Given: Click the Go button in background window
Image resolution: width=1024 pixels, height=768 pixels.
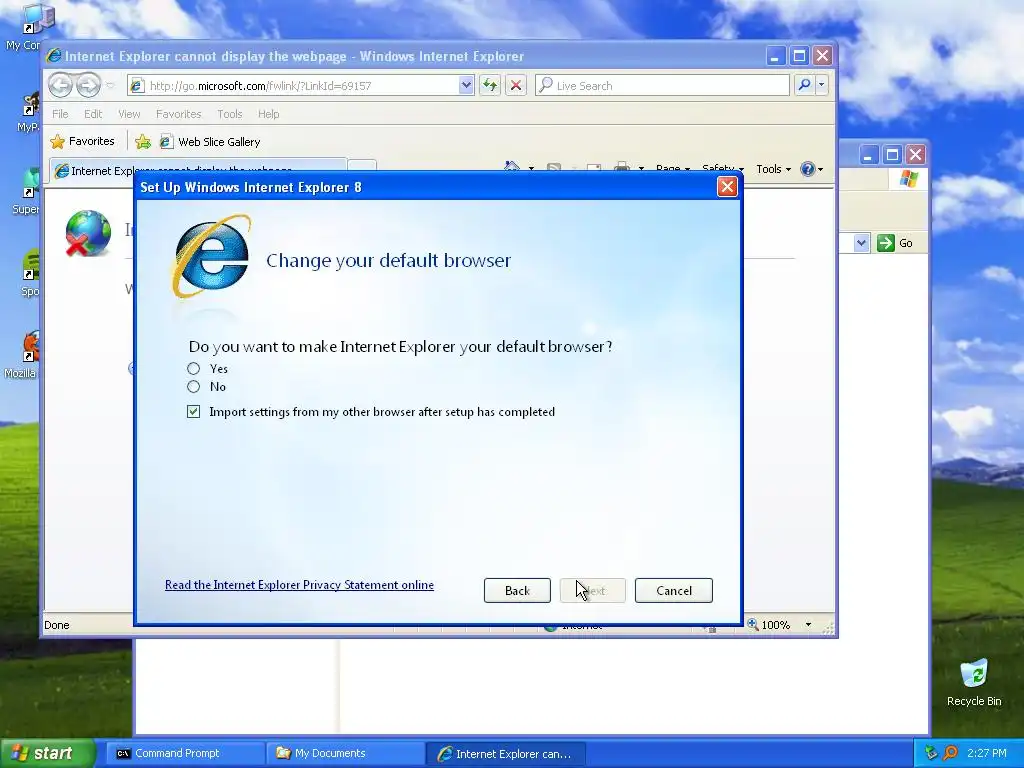Looking at the screenshot, I should [895, 243].
